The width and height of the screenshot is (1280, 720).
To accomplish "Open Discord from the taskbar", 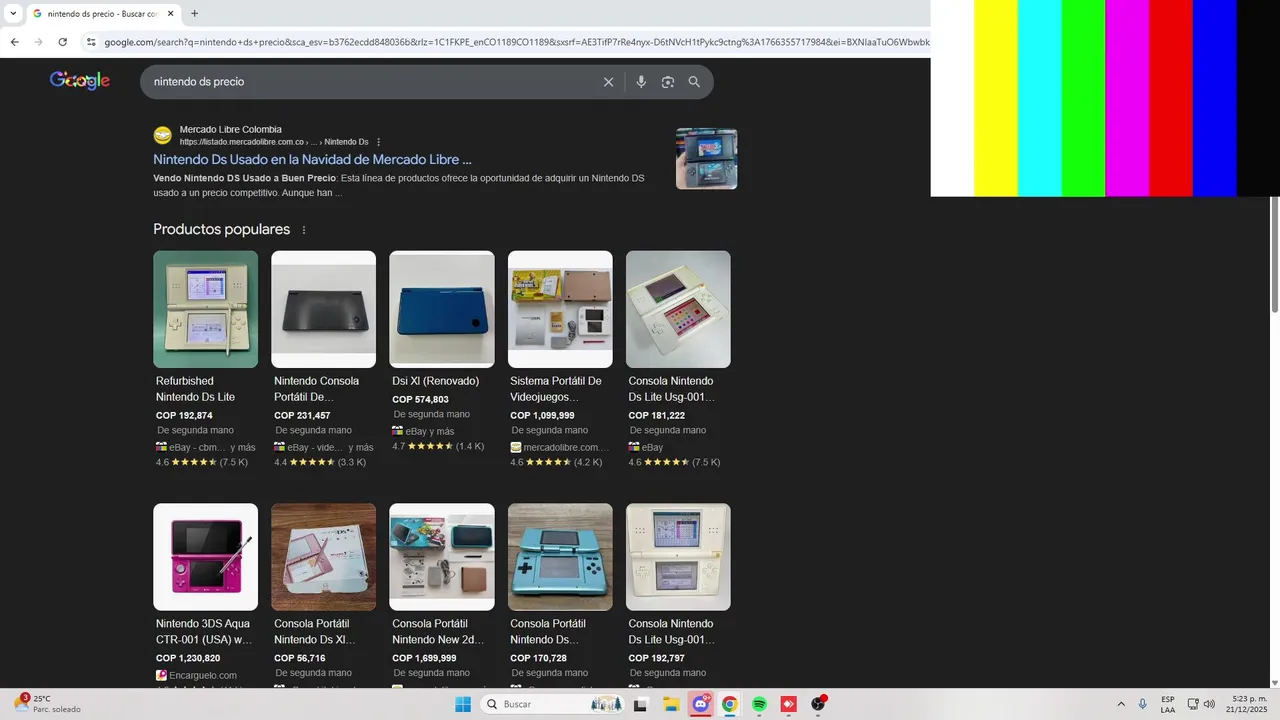I will tap(701, 704).
